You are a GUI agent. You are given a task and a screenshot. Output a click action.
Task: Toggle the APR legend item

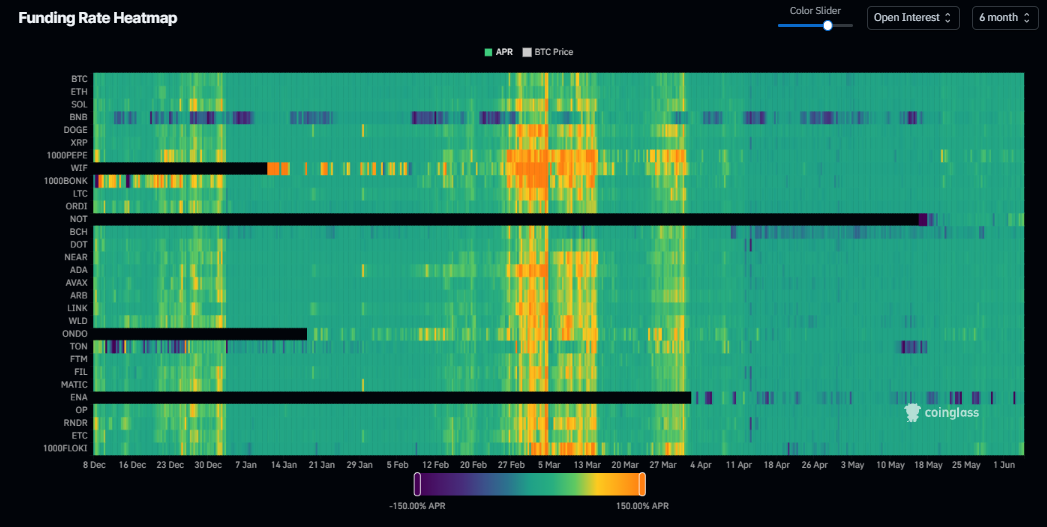pos(499,51)
